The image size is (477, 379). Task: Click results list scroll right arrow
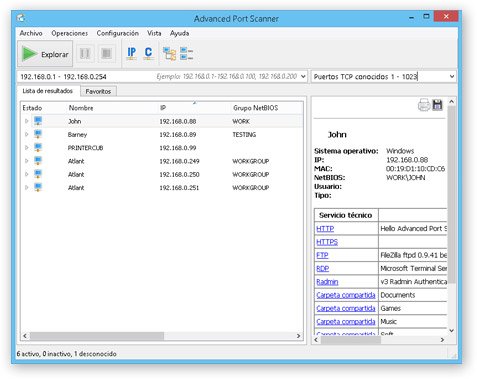point(298,336)
